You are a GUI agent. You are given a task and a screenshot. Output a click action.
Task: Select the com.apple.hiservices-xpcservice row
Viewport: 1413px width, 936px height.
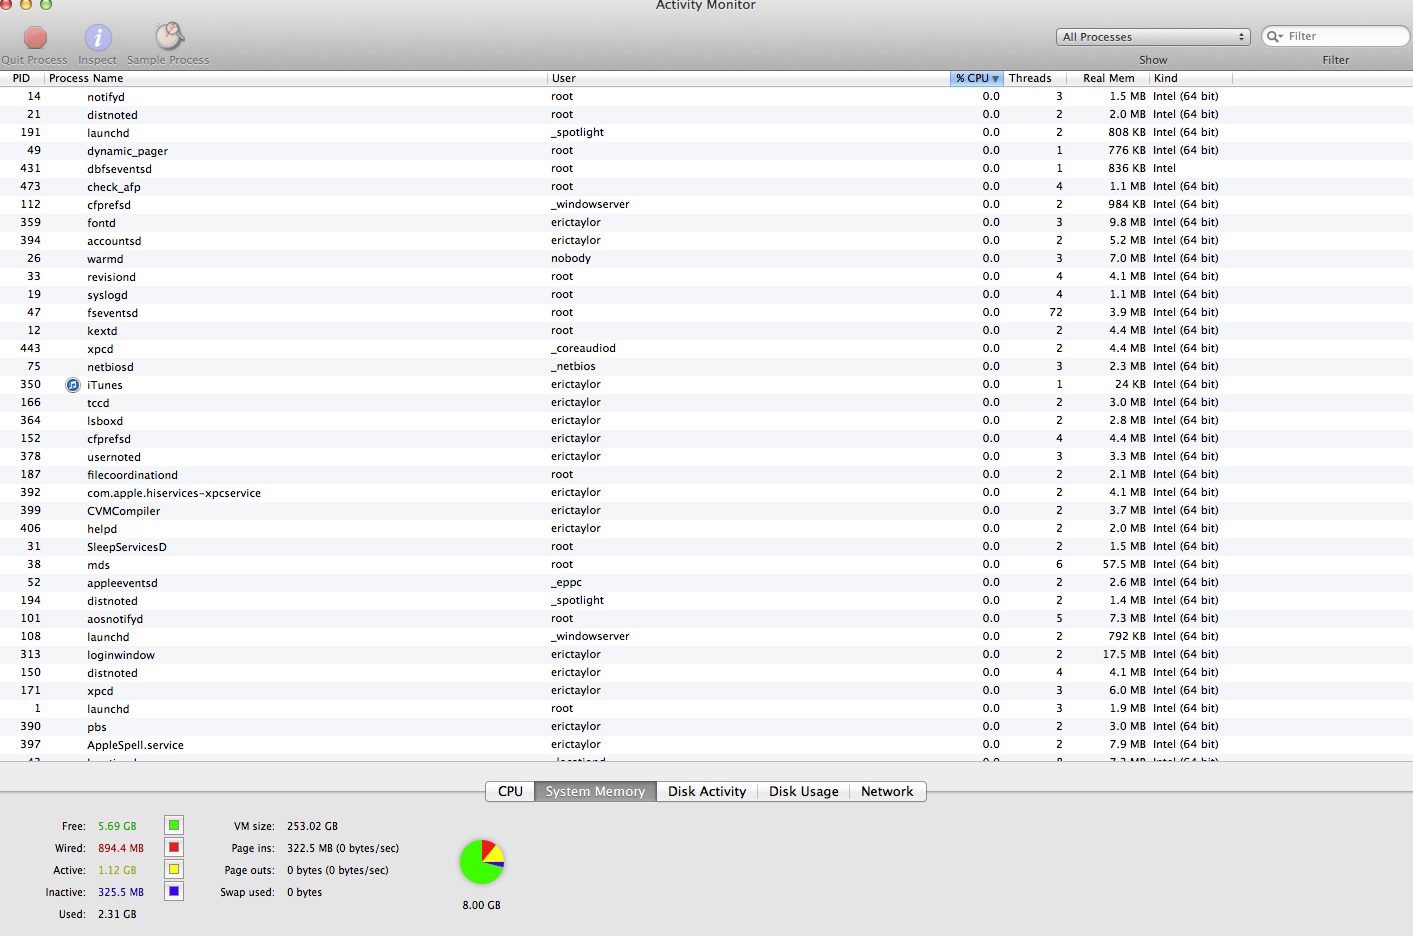pos(706,493)
